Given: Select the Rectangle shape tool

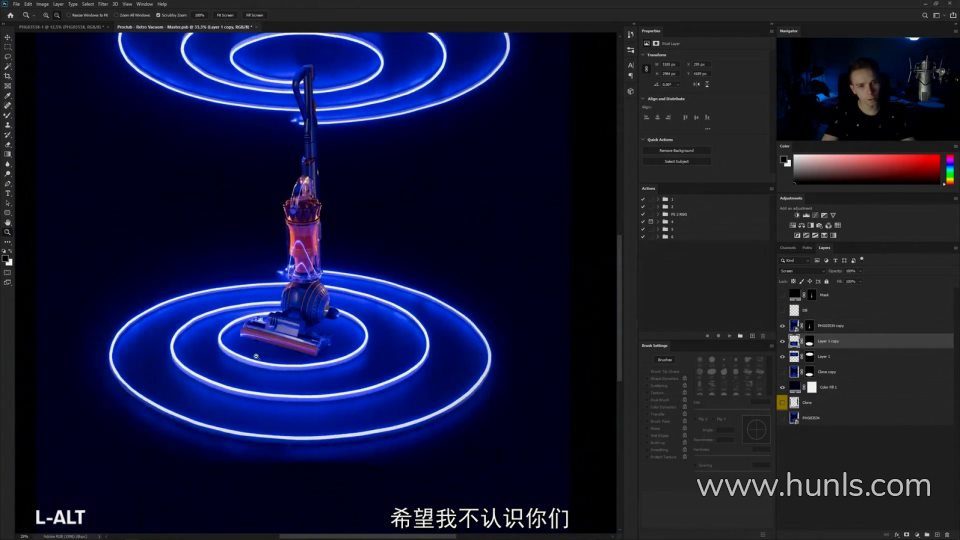Looking at the screenshot, I should pos(8,213).
